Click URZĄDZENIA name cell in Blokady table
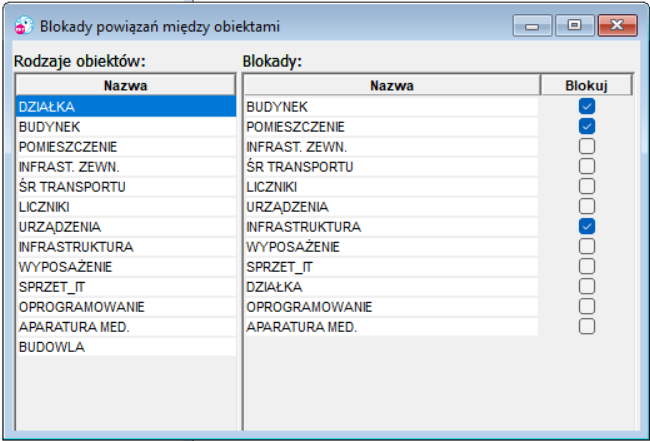Screen dimensions: 650x441 tap(391, 206)
